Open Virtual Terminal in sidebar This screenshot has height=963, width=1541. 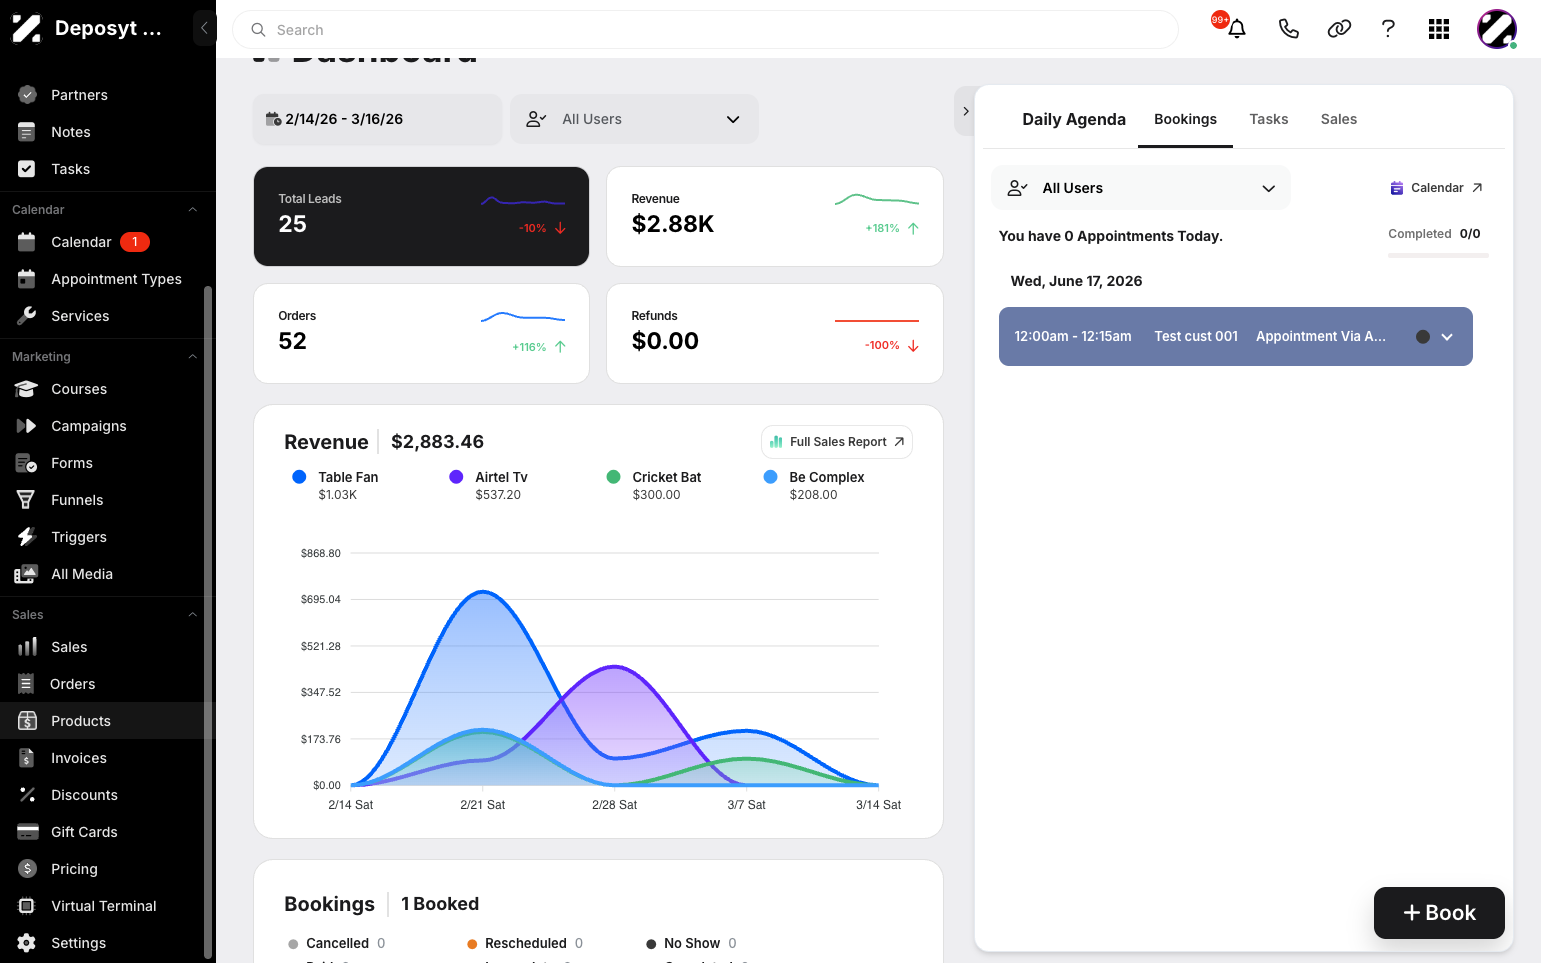pyautogui.click(x=104, y=906)
